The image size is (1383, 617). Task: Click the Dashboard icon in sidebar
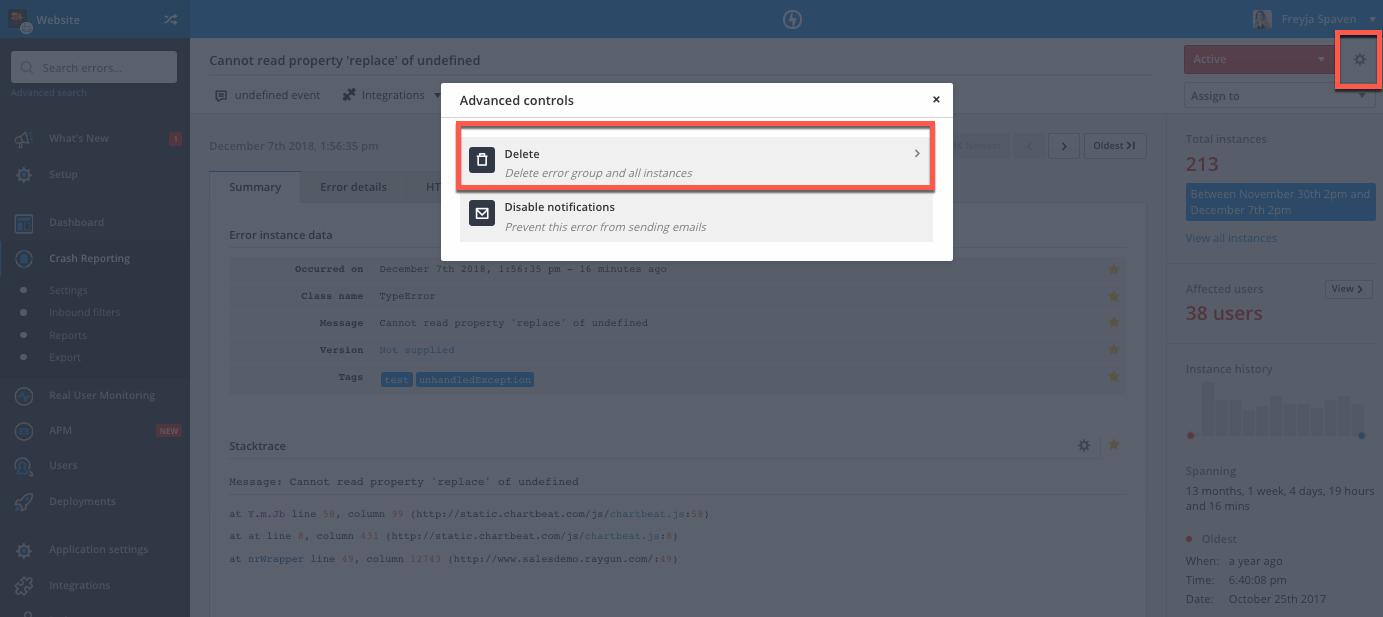click(22, 221)
